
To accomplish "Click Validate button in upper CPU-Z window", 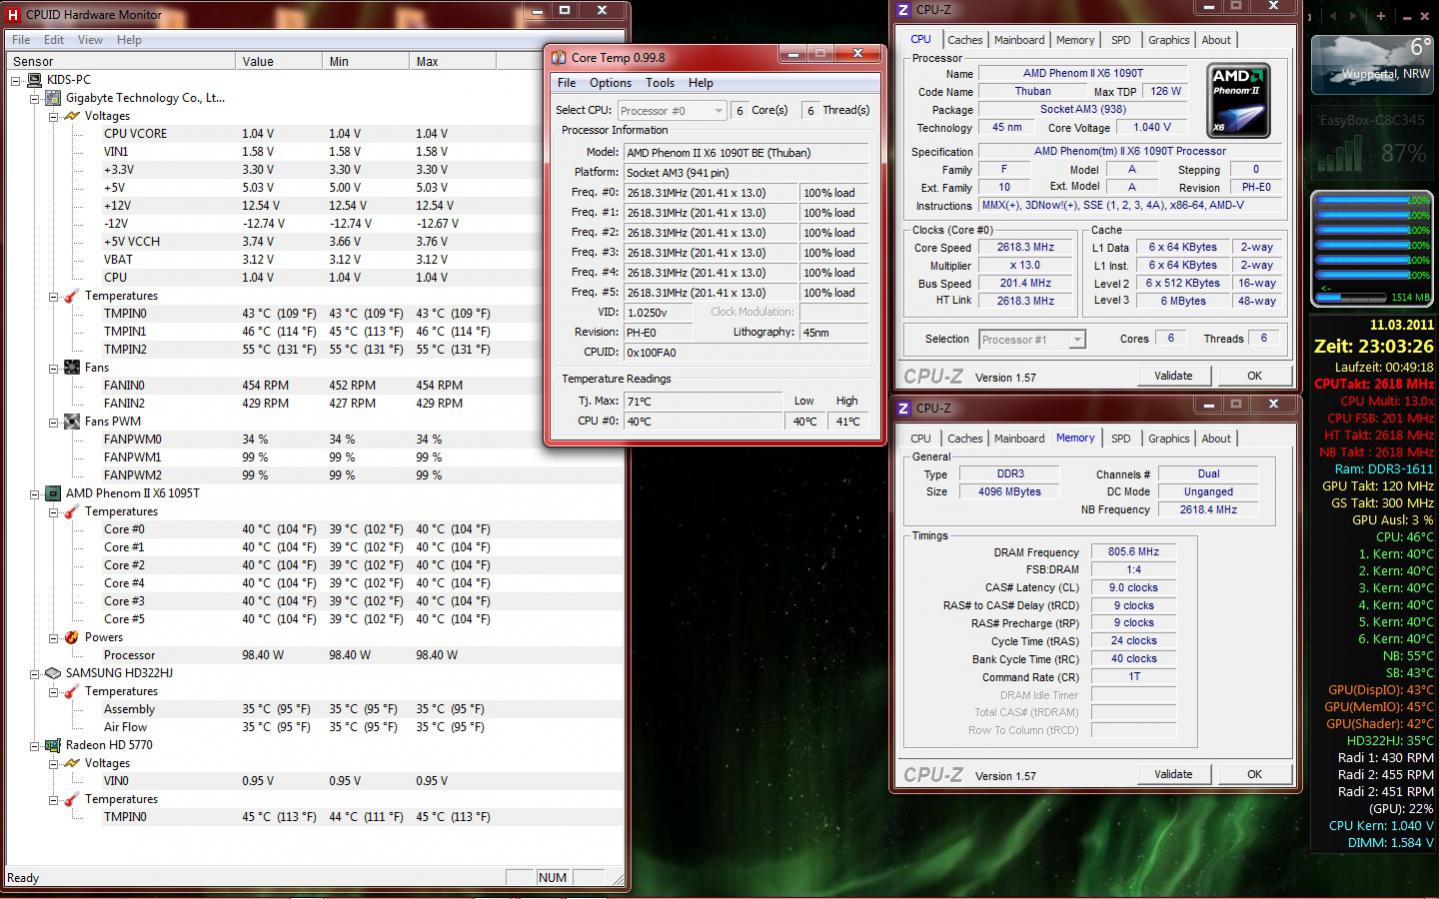I will 1173,376.
